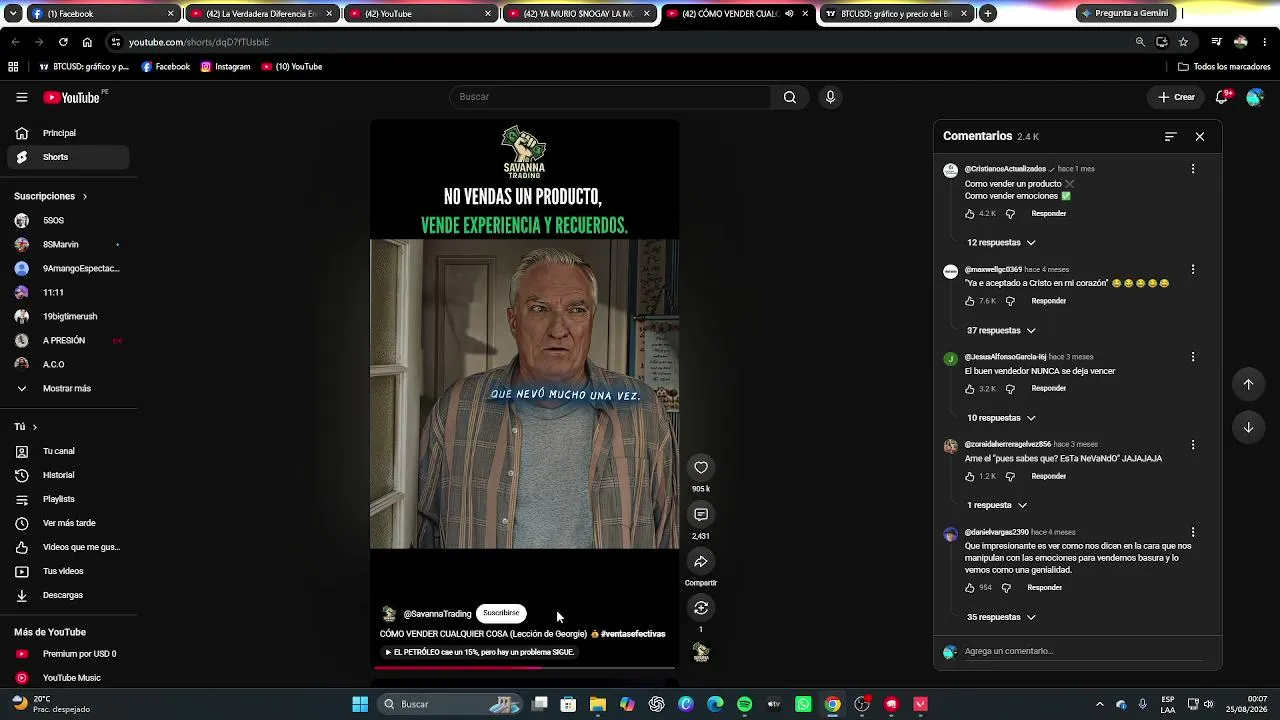Seek on the Short's red progress bar
This screenshot has height=720, width=1280.
[x=524, y=667]
